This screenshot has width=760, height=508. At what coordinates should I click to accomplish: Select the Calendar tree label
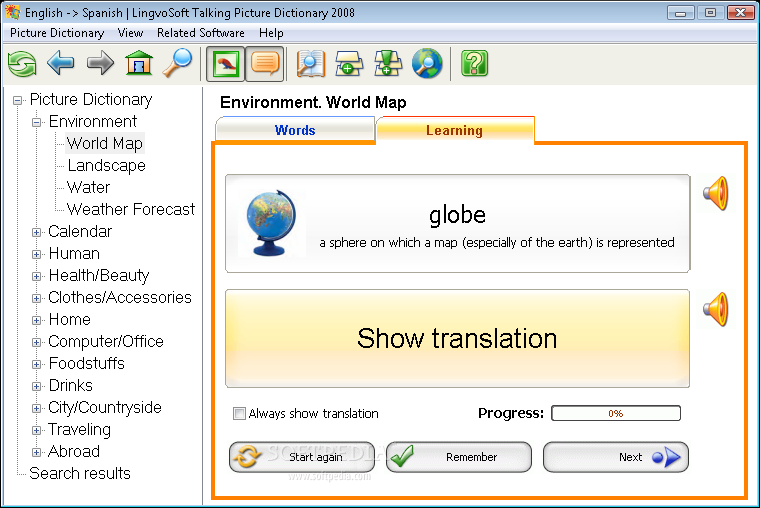[x=80, y=232]
